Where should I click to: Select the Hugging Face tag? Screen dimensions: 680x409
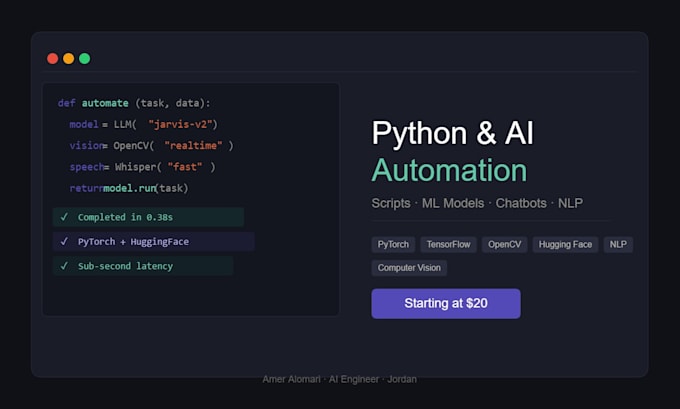point(565,245)
